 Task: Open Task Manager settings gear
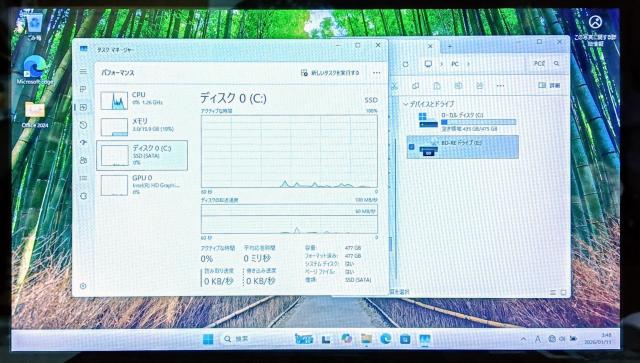83,286
